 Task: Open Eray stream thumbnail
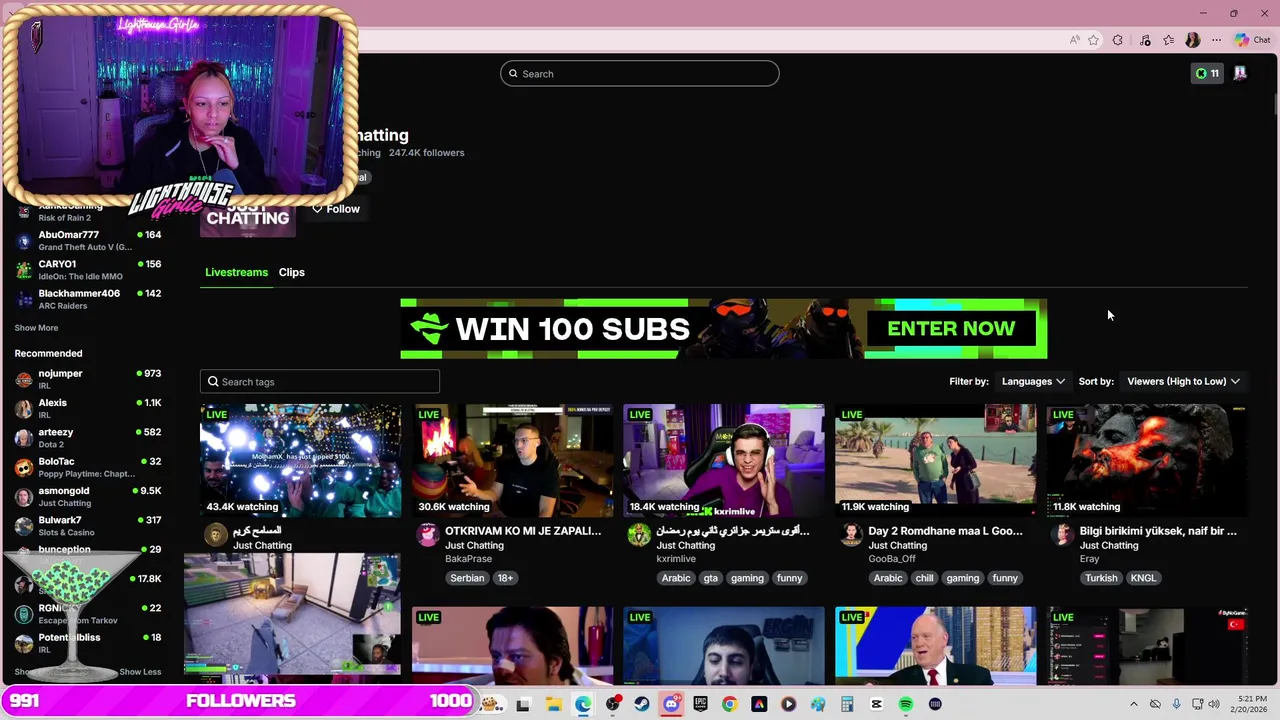tap(1147, 461)
